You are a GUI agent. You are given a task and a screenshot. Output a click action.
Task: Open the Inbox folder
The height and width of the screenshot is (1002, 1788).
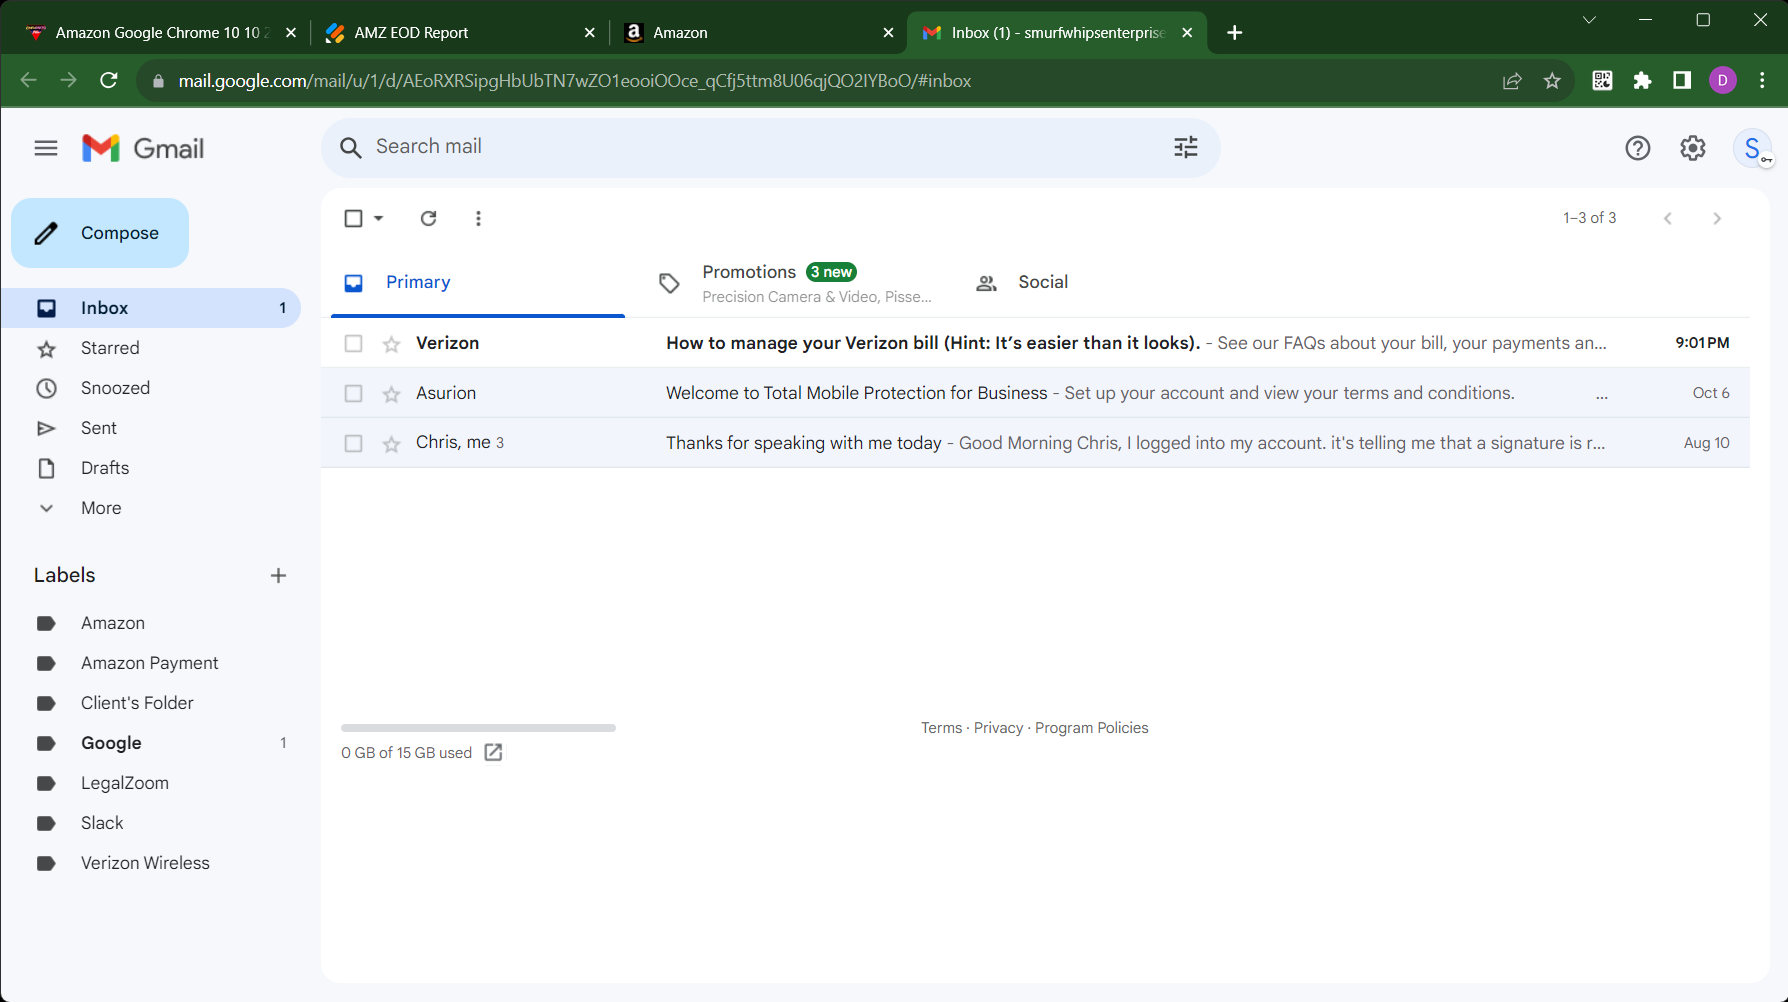coord(151,308)
